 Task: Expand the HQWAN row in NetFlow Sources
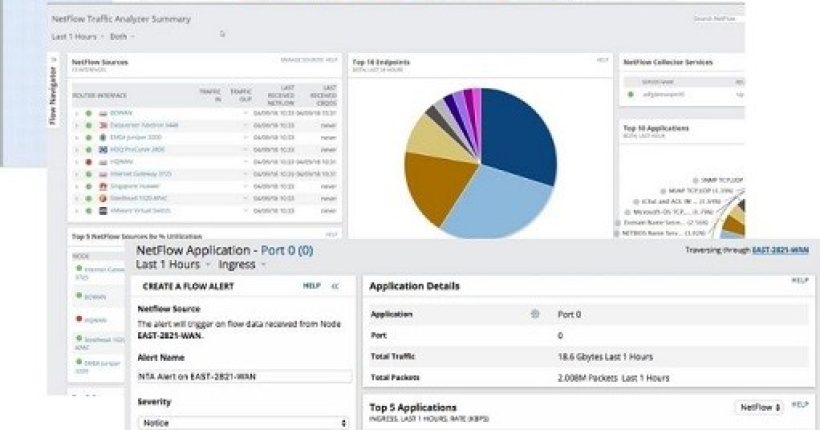(x=77, y=162)
